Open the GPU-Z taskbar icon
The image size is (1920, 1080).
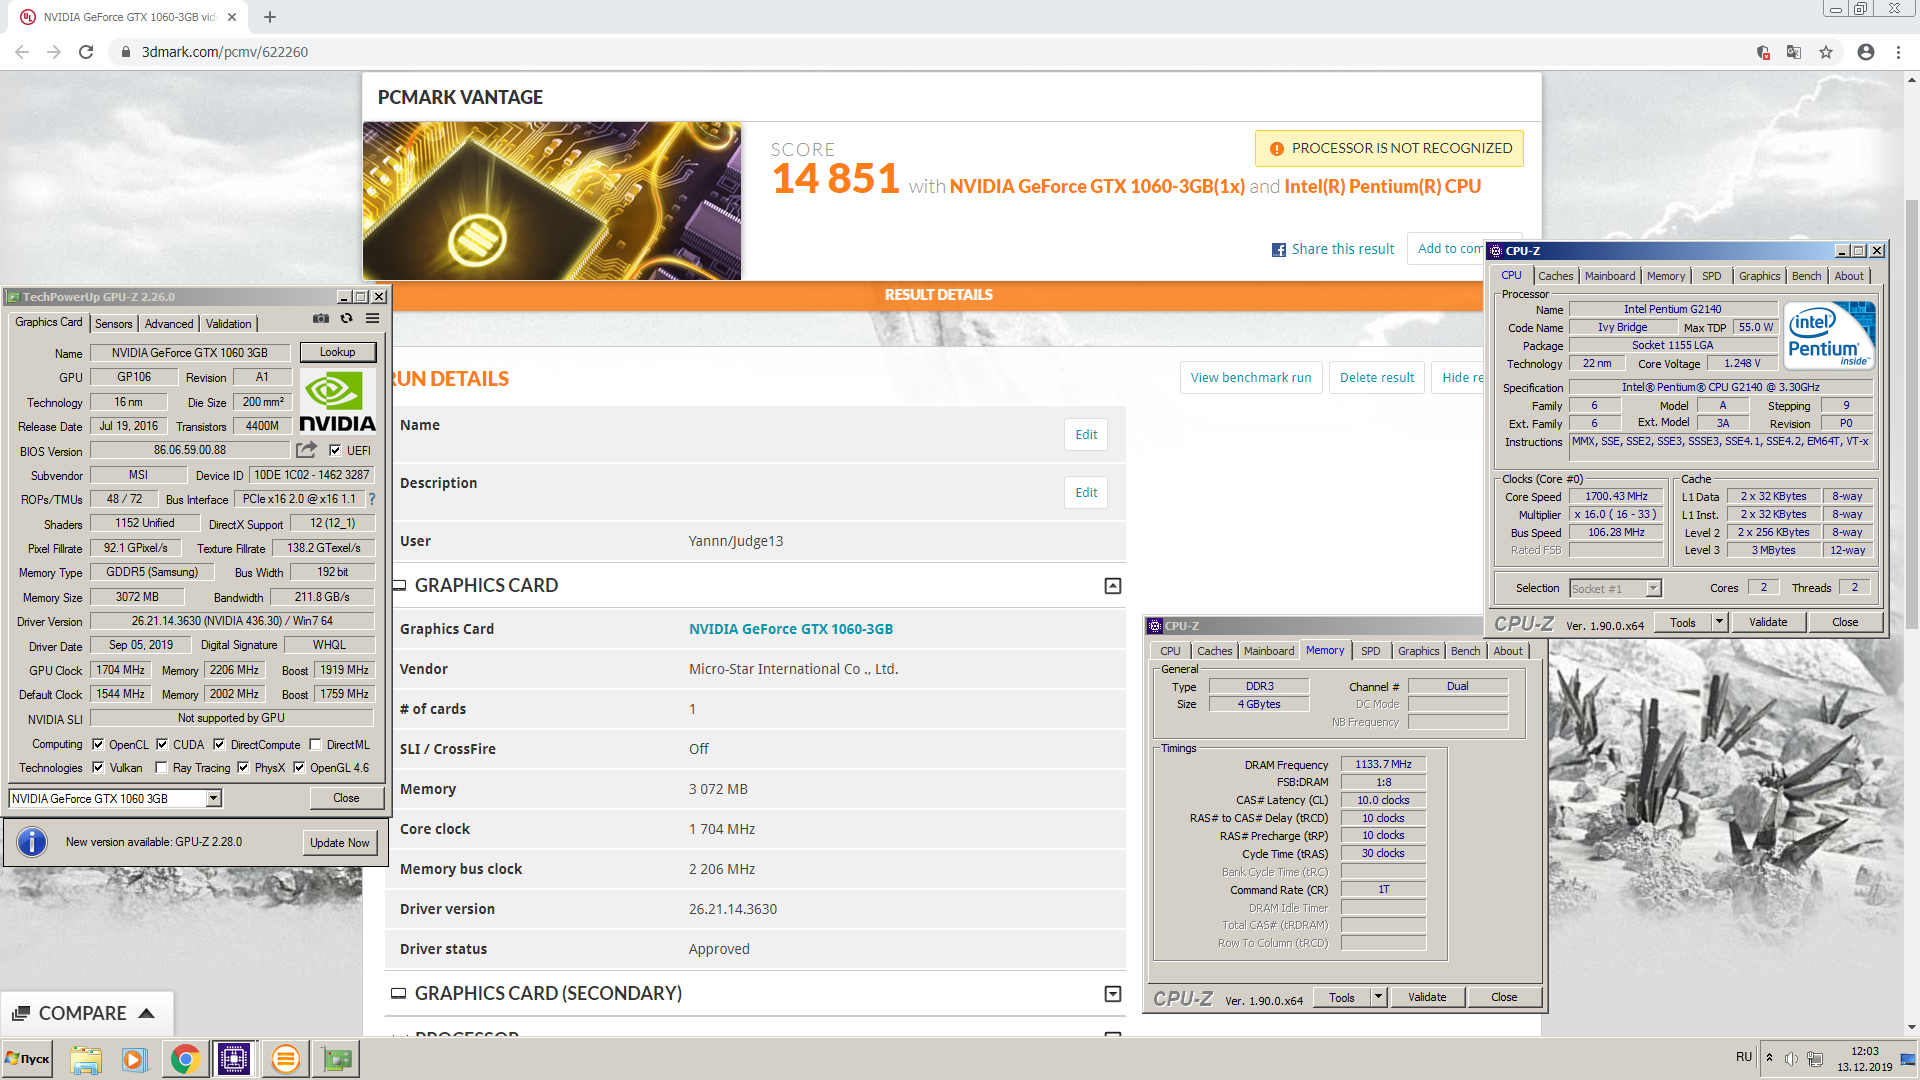point(337,1059)
